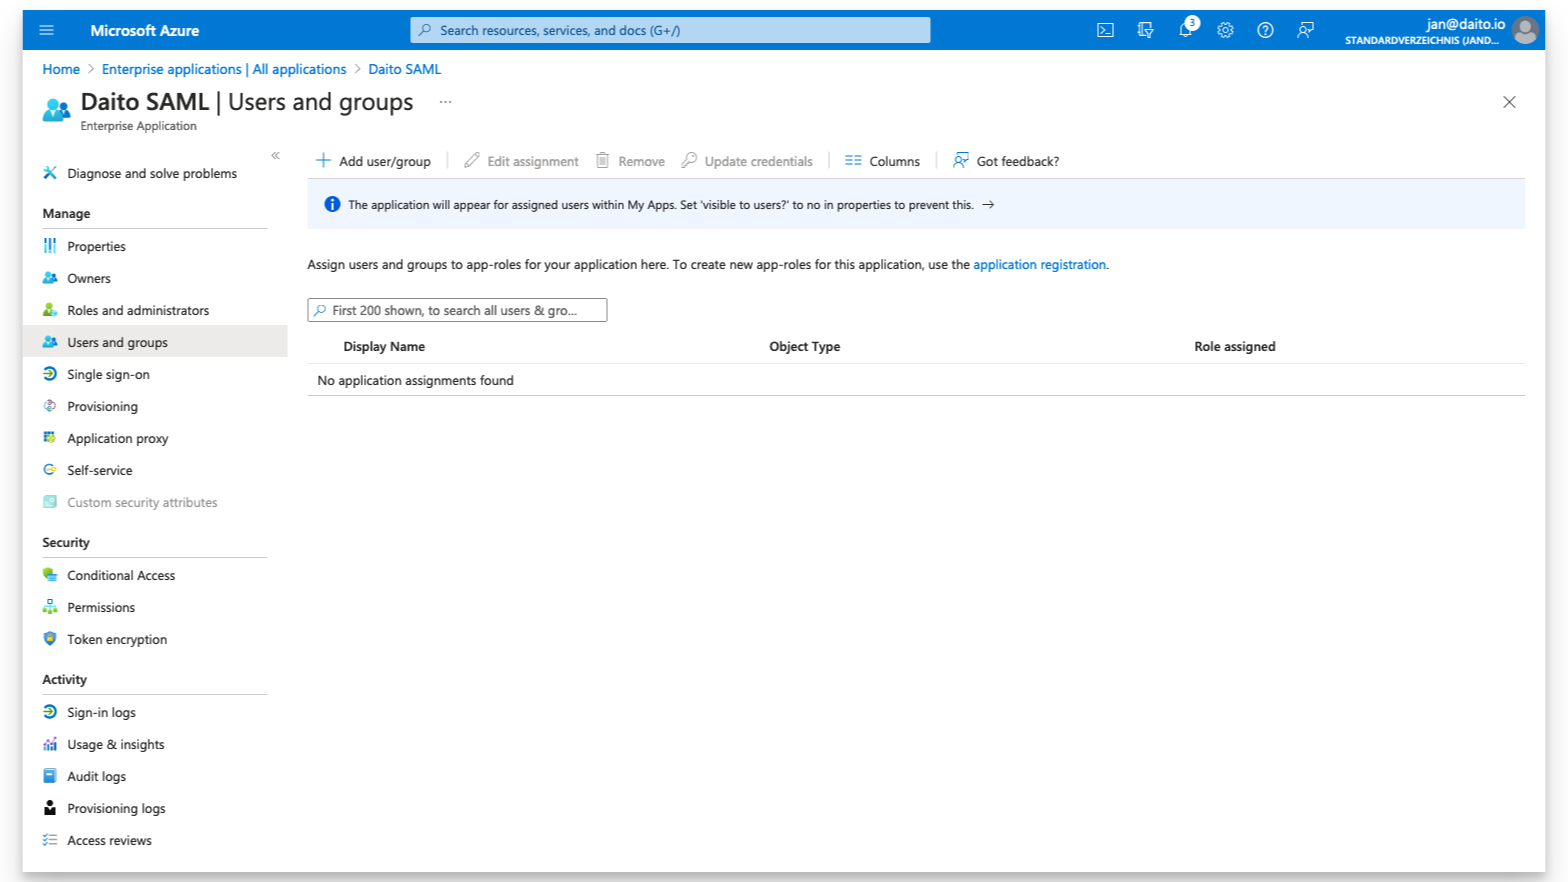The width and height of the screenshot is (1568, 882).
Task: Sort by Display Name column header
Action: pyautogui.click(x=384, y=347)
